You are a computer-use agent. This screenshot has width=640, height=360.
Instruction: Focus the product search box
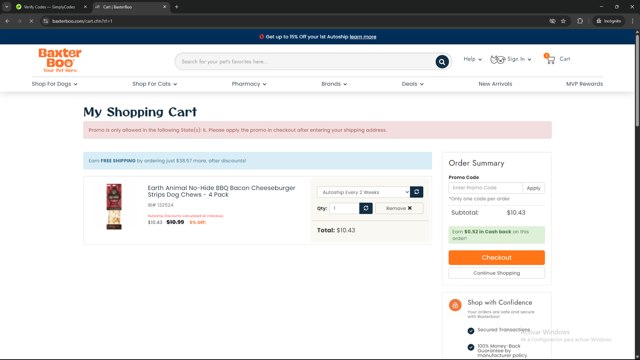point(305,62)
